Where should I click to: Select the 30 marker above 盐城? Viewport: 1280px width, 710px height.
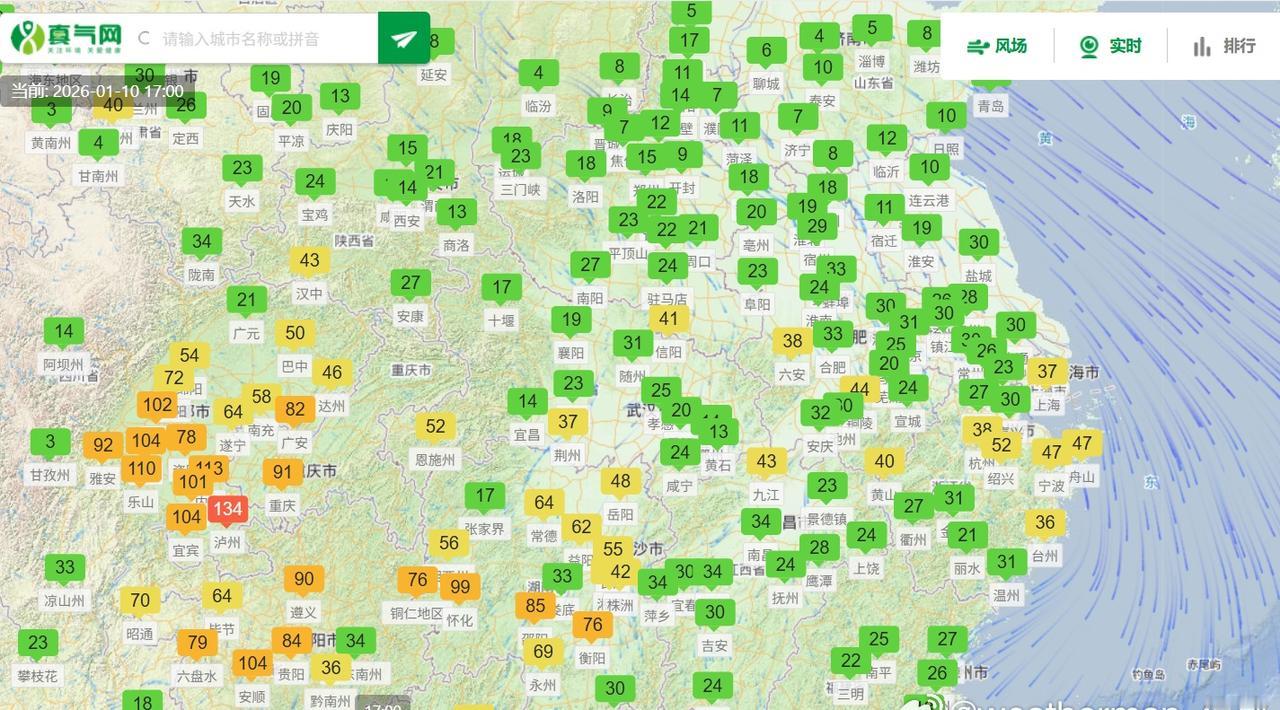pyautogui.click(x=979, y=243)
